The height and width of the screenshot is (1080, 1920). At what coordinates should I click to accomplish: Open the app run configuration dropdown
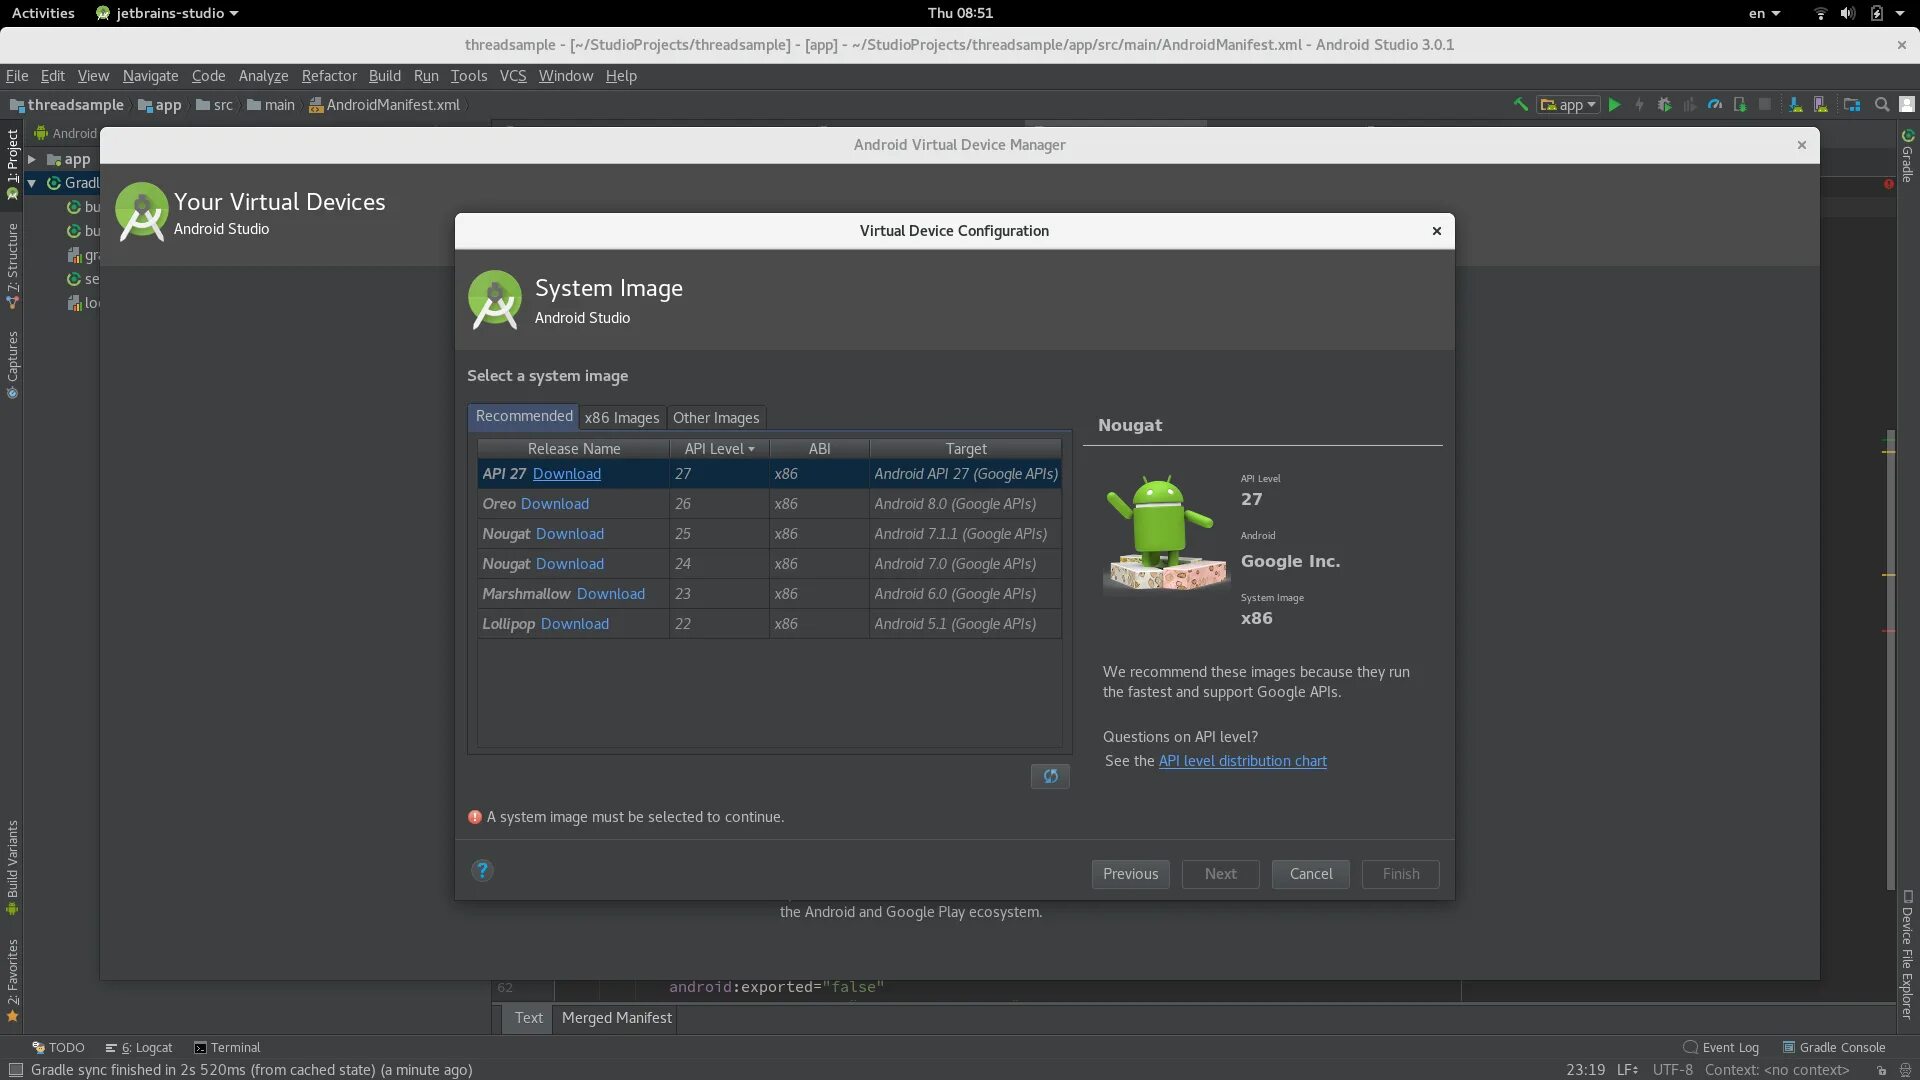tap(1568, 104)
